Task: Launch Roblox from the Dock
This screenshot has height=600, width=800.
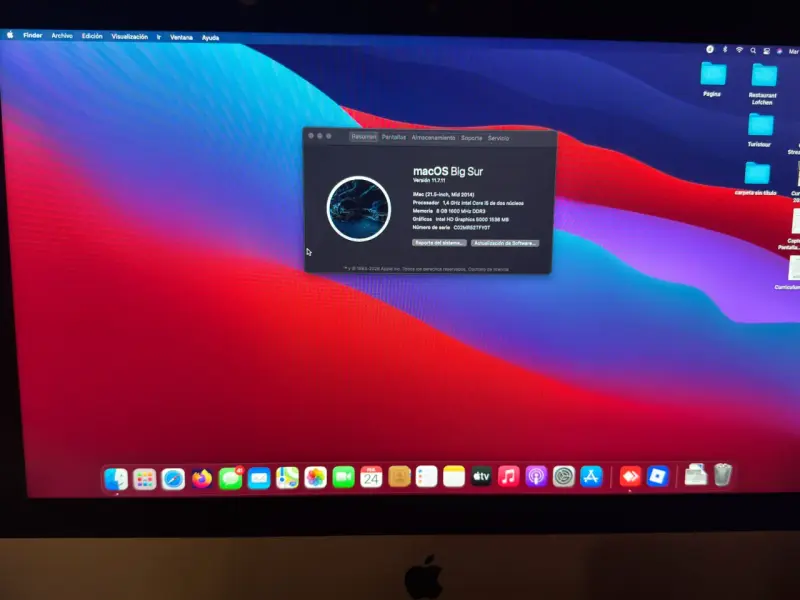Action: pyautogui.click(x=658, y=476)
